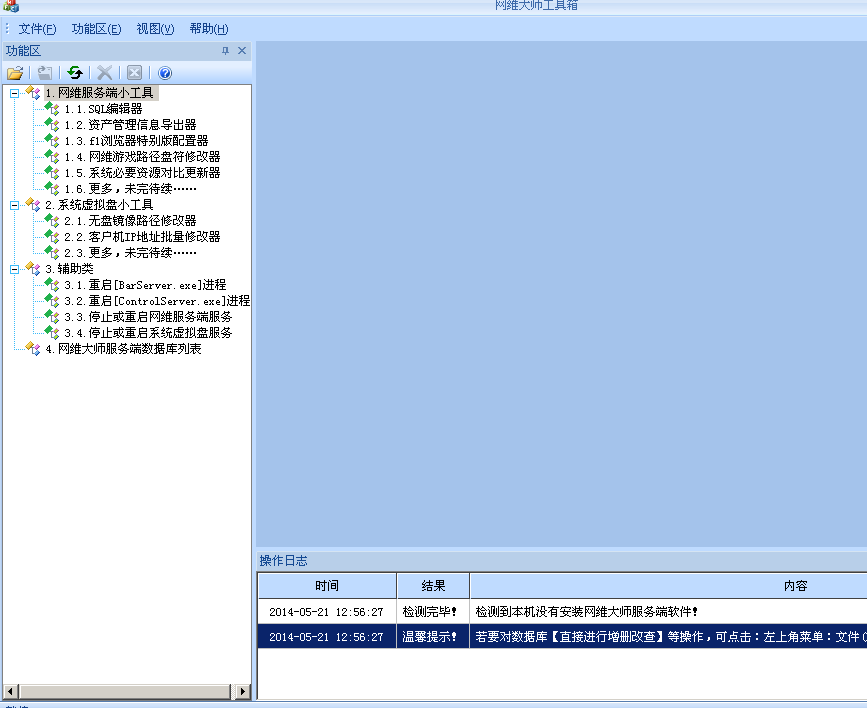The image size is (867, 708).
Task: Click the green refresh arrows icon
Action: tap(75, 73)
